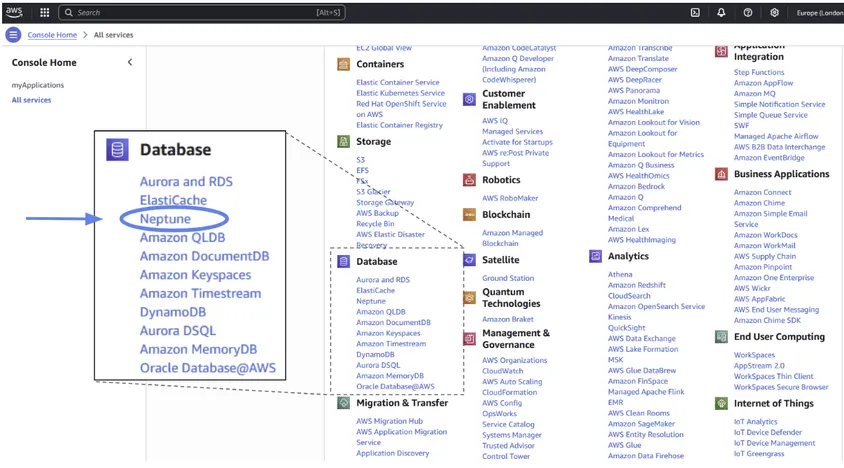The height and width of the screenshot is (468, 844).
Task: Click the Storage category icon
Action: pos(343,142)
